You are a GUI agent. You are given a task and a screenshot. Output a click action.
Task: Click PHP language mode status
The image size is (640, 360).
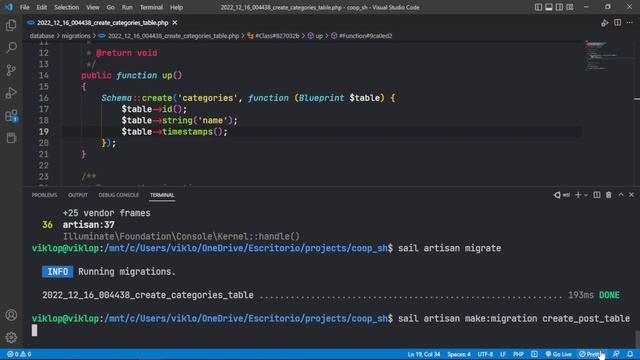(518, 354)
